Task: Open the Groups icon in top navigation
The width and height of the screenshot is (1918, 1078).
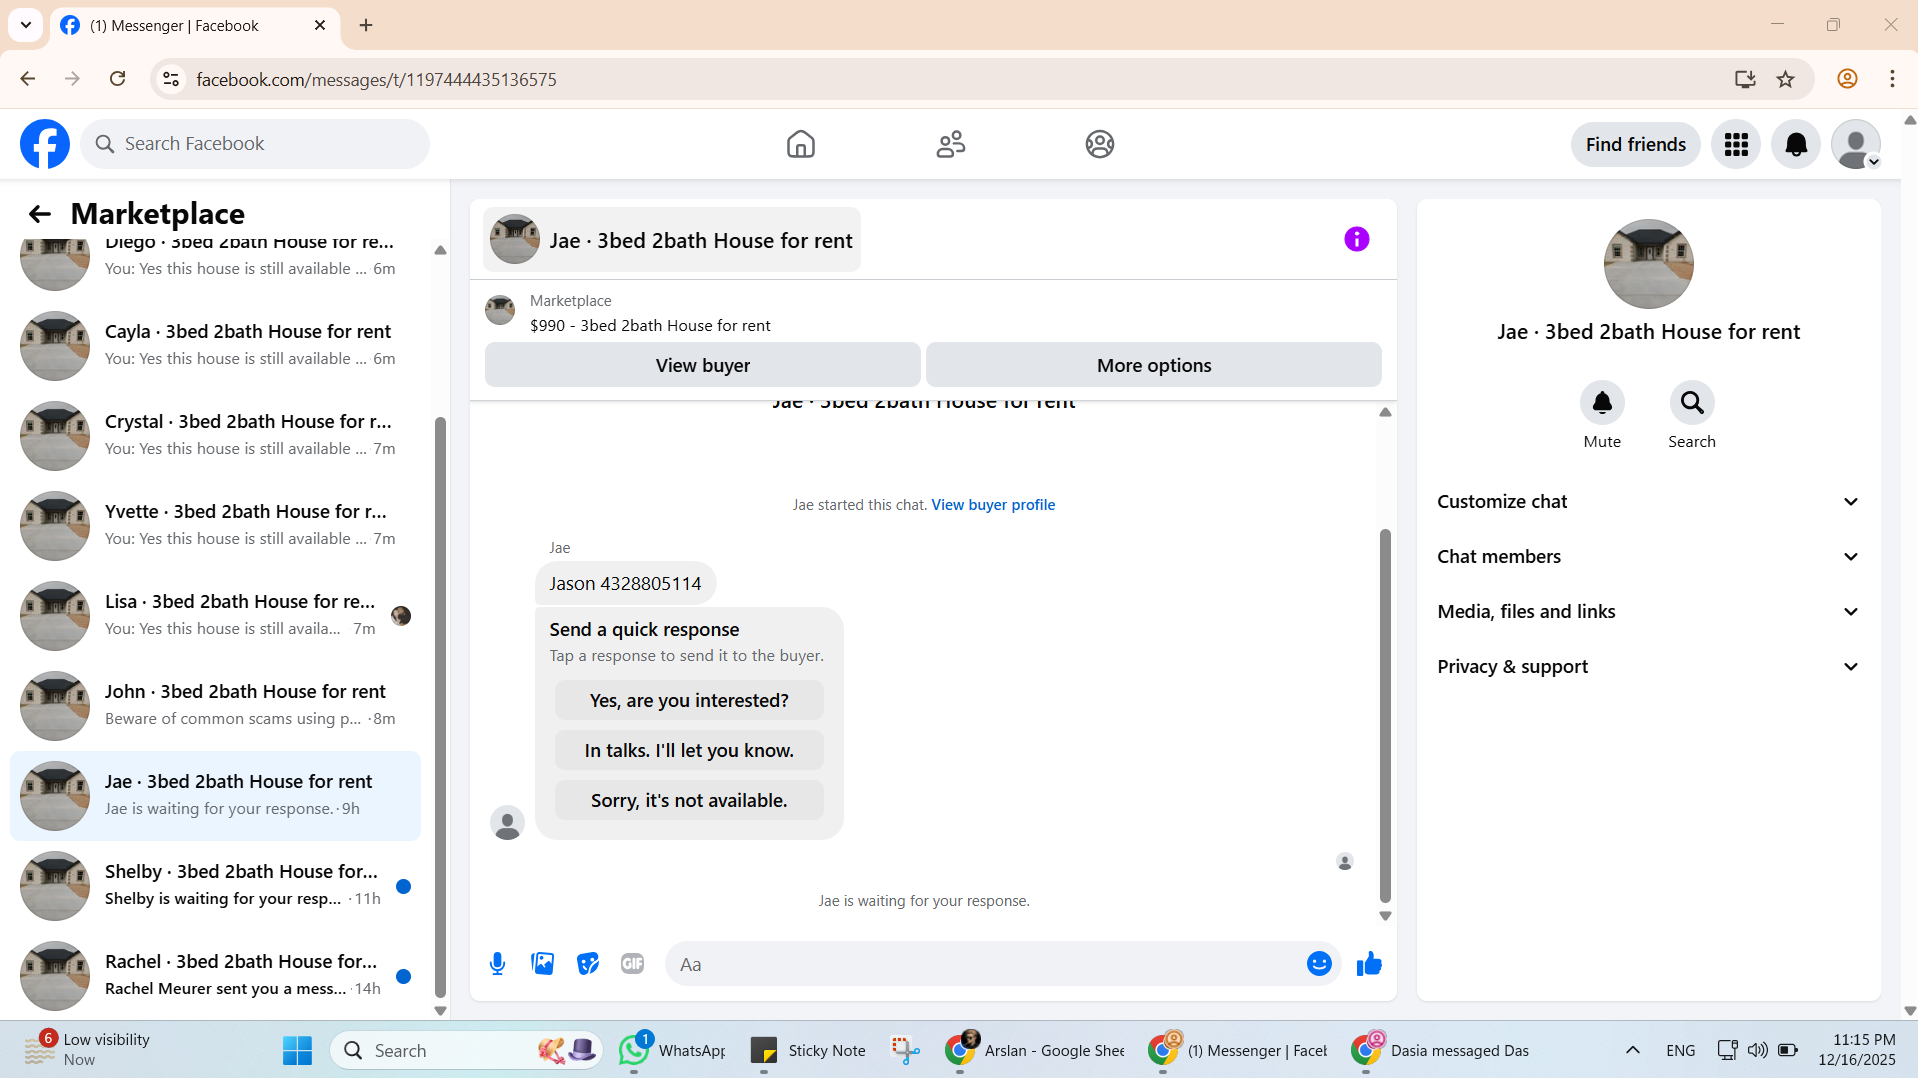Action: pos(1100,144)
